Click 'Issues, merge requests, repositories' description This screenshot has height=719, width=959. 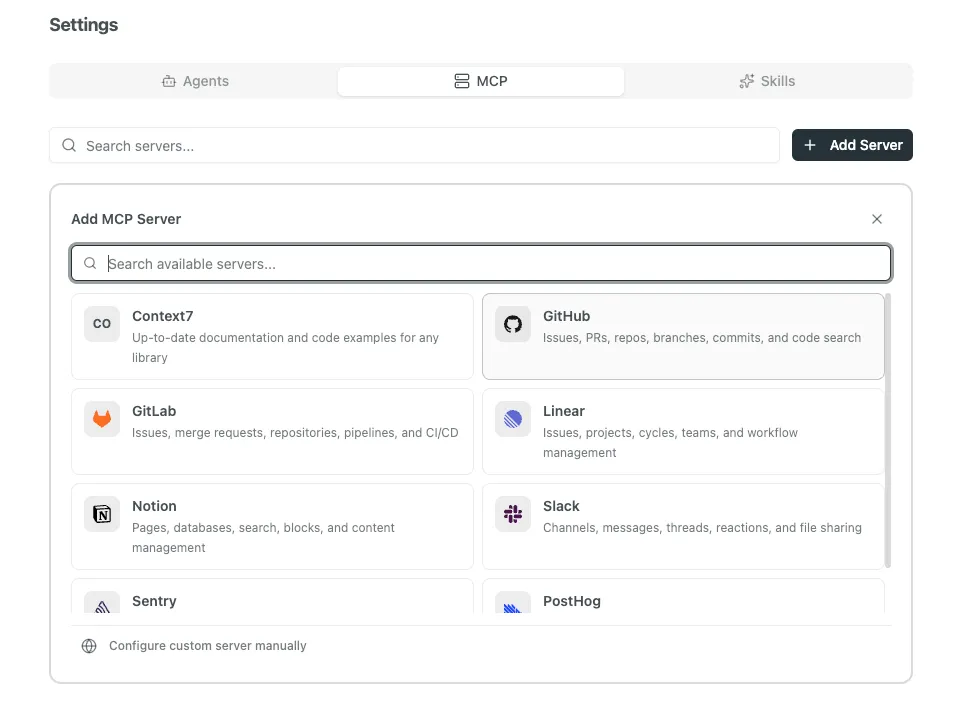295,433
